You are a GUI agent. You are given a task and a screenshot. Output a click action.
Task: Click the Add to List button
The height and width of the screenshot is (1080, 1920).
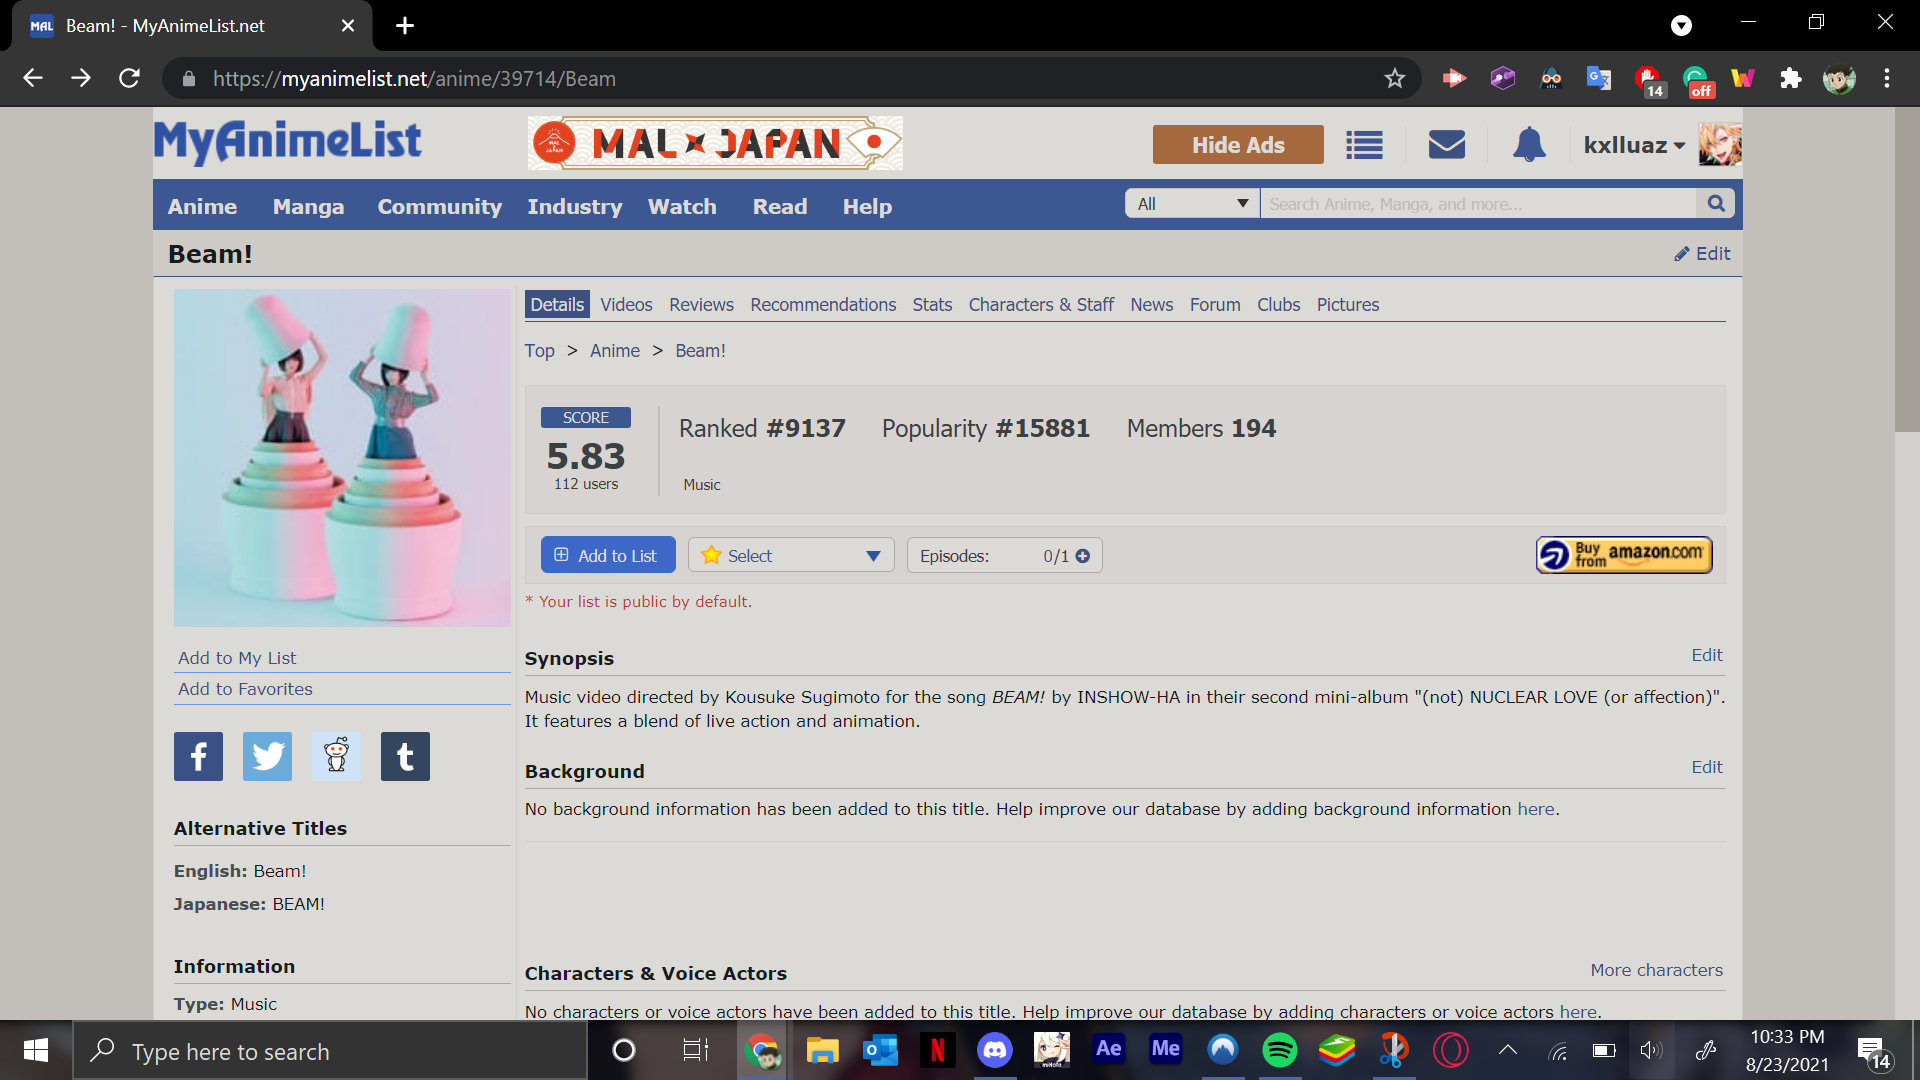coord(608,556)
